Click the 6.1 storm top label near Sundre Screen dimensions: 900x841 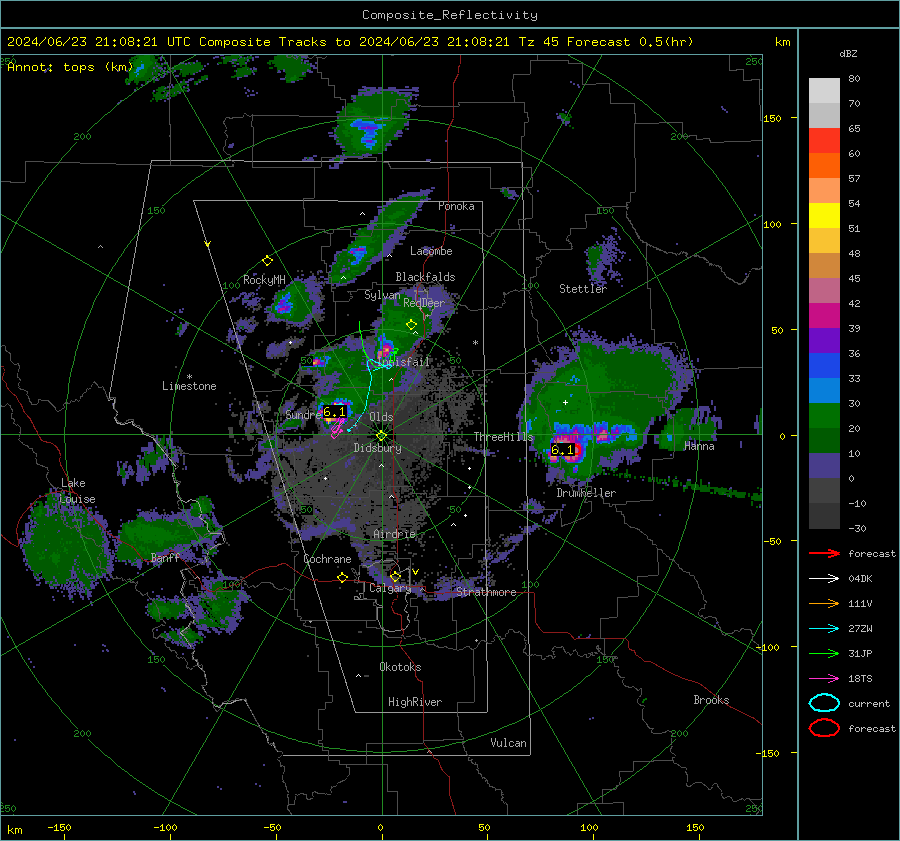point(335,412)
